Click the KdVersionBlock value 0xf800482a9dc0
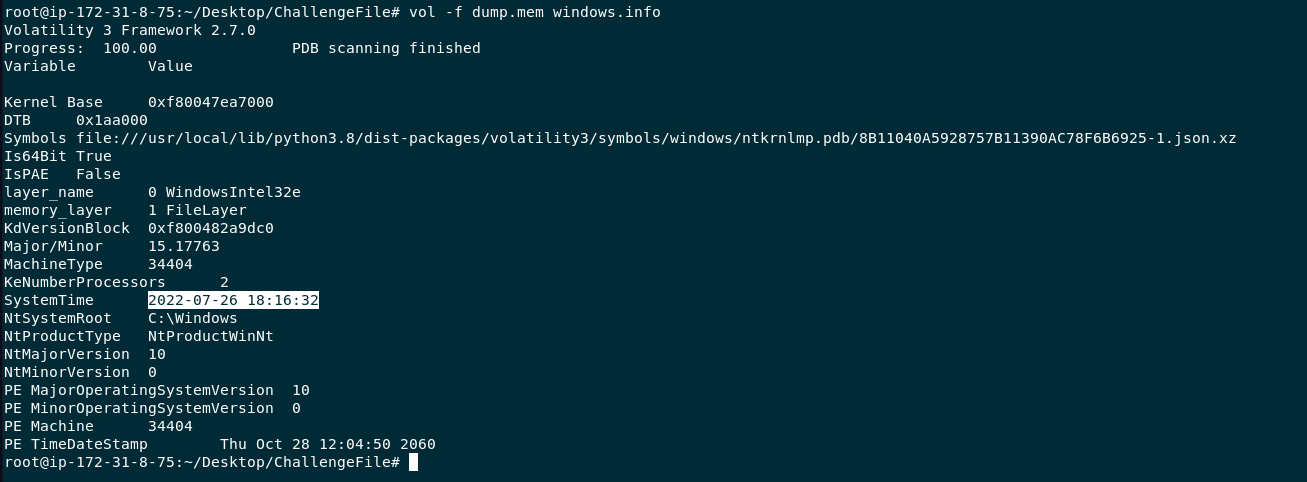Image resolution: width=1307 pixels, height=482 pixels. (x=211, y=228)
